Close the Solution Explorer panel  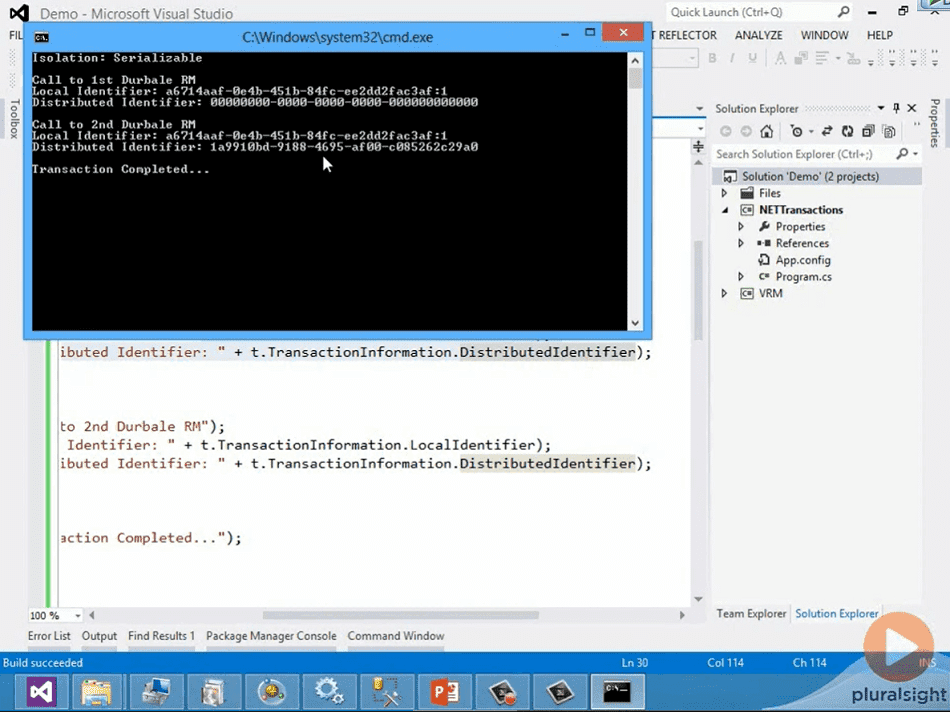pyautogui.click(x=912, y=108)
